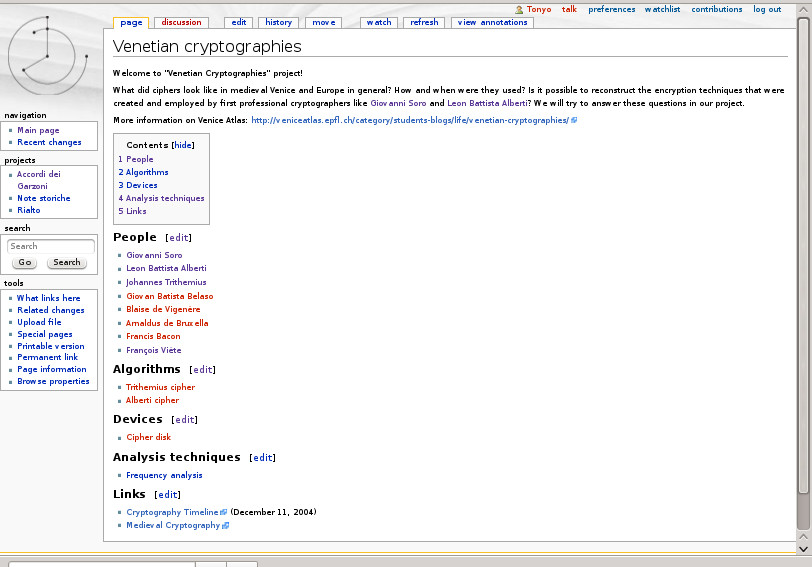Open Special pages

[x=45, y=334]
